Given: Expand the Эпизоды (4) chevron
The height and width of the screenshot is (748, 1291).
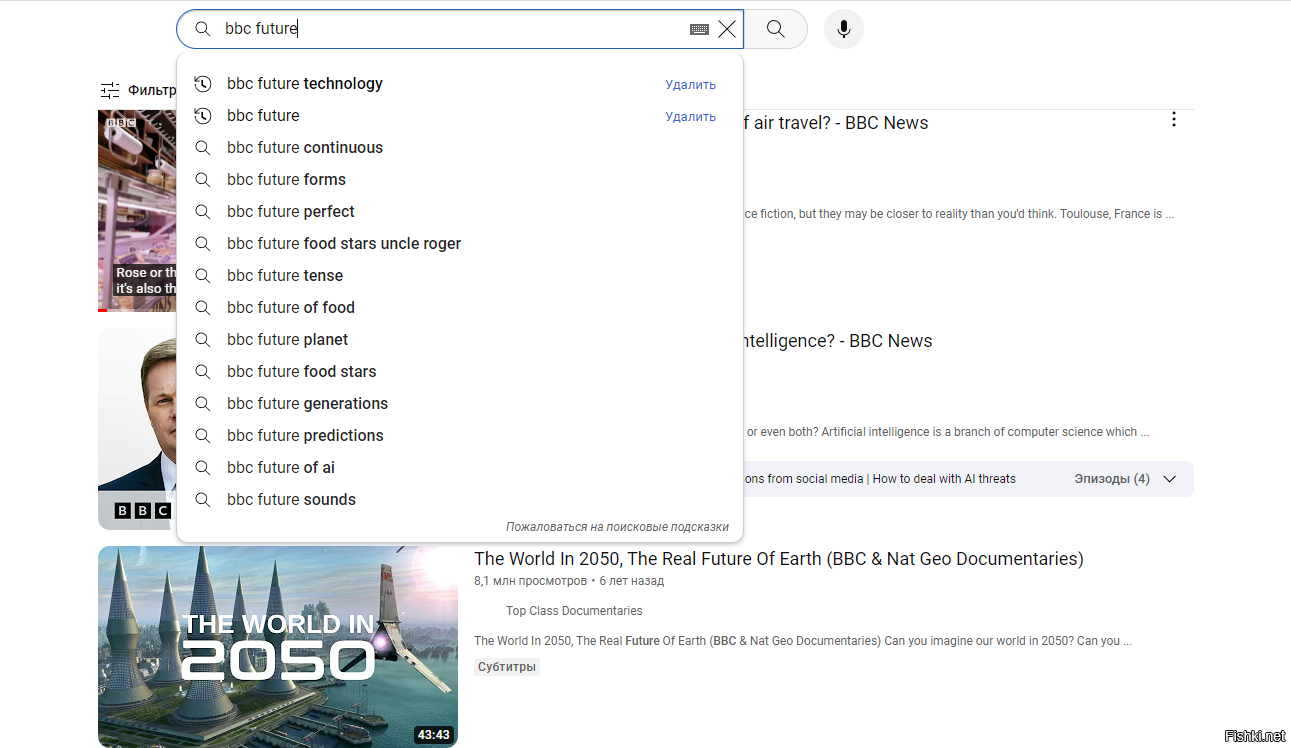Looking at the screenshot, I should point(1169,479).
